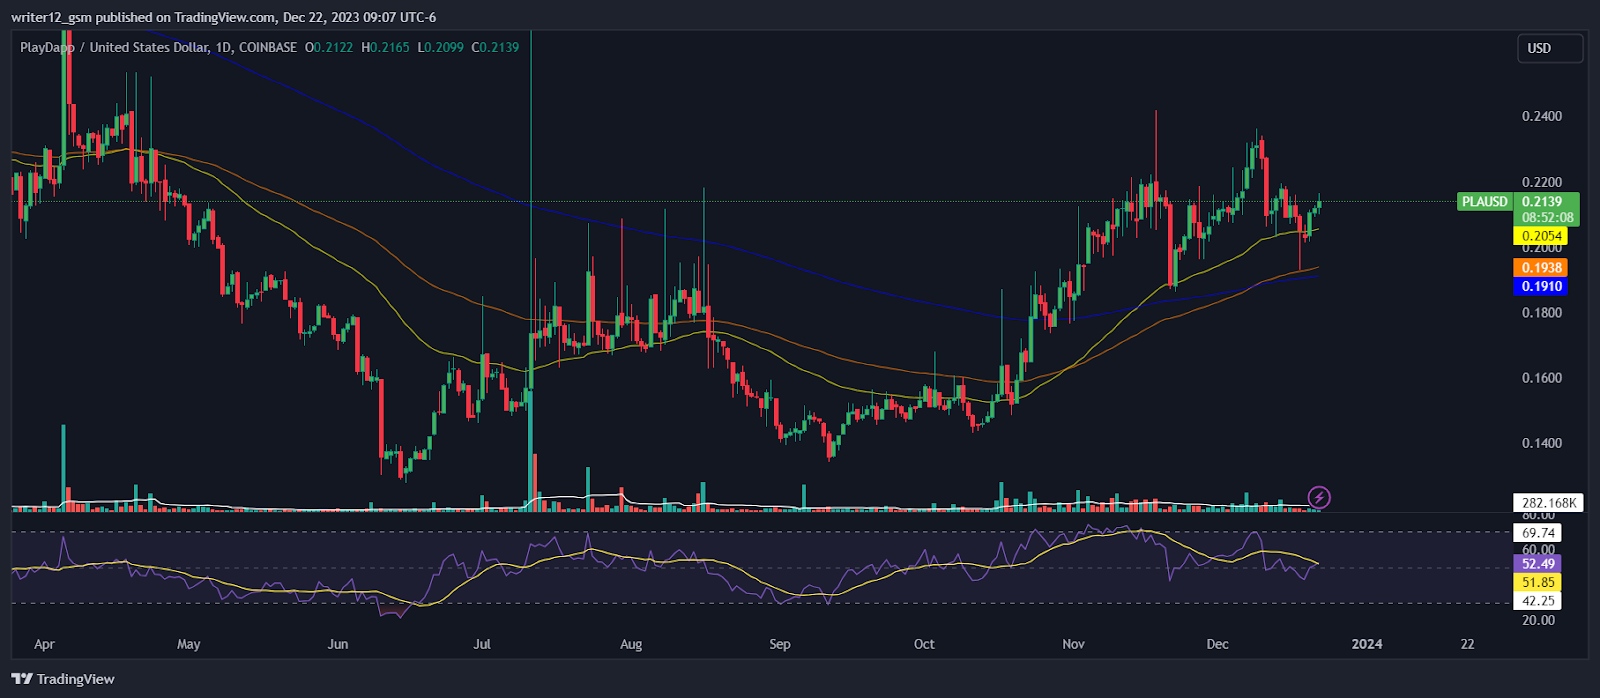
Task: Click the orange 0.1938 moving average label
Action: pos(1541,268)
